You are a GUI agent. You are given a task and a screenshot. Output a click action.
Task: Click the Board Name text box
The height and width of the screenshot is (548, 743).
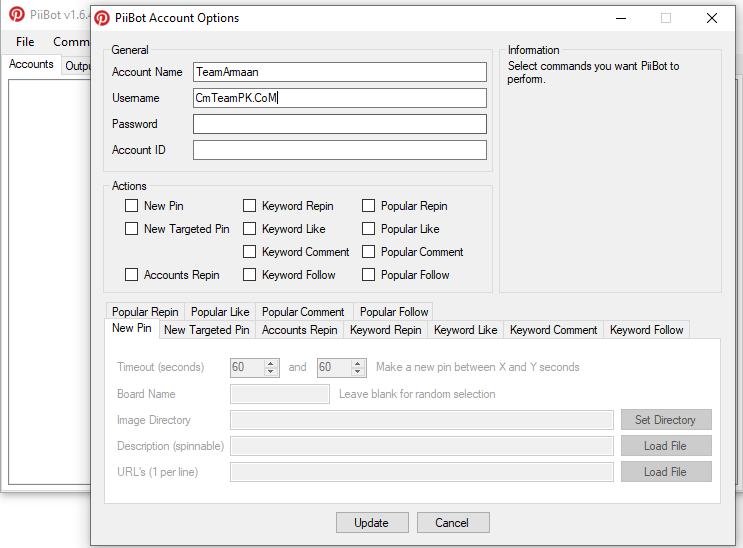280,394
